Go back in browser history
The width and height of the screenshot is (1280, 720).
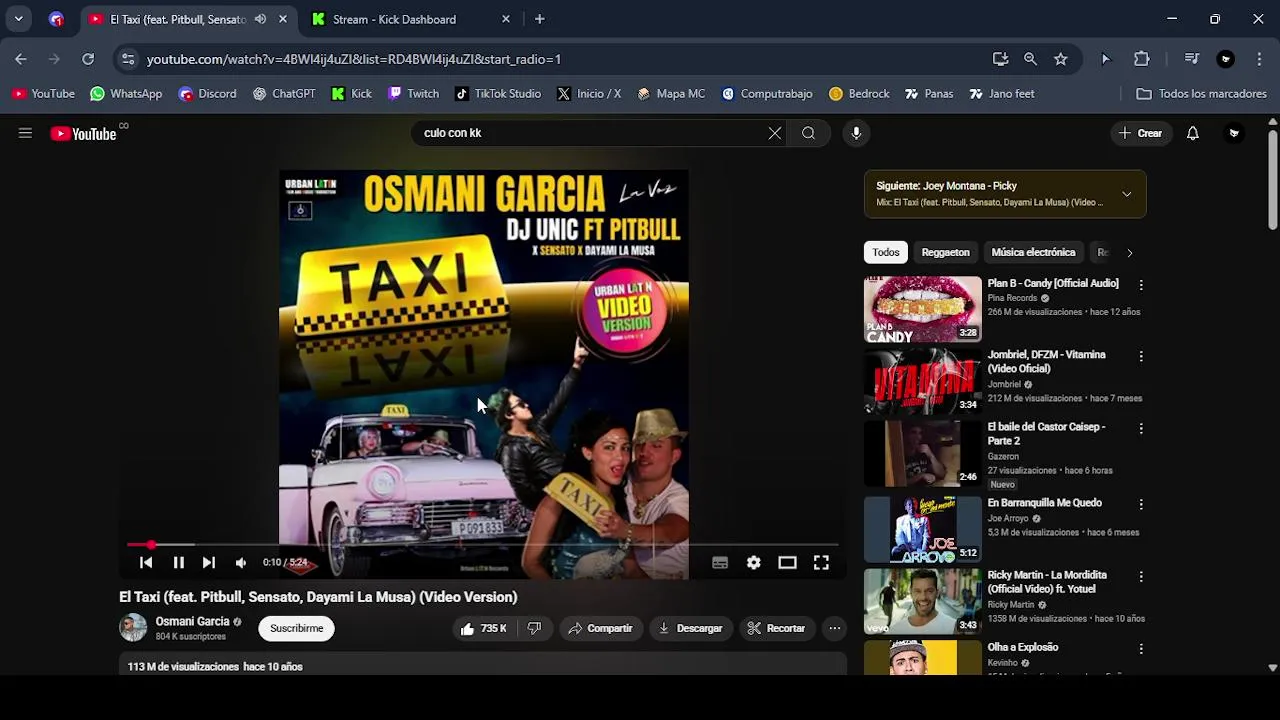click(21, 59)
